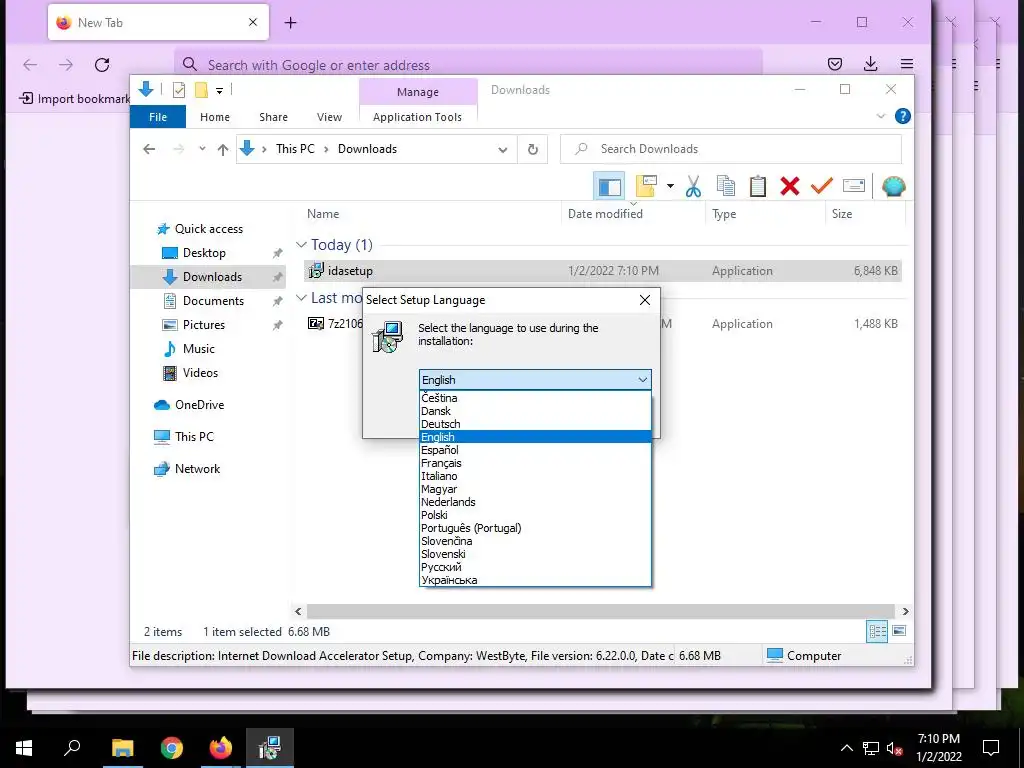This screenshot has height=768, width=1024.
Task: Open the File ribbon tab
Action: [158, 117]
